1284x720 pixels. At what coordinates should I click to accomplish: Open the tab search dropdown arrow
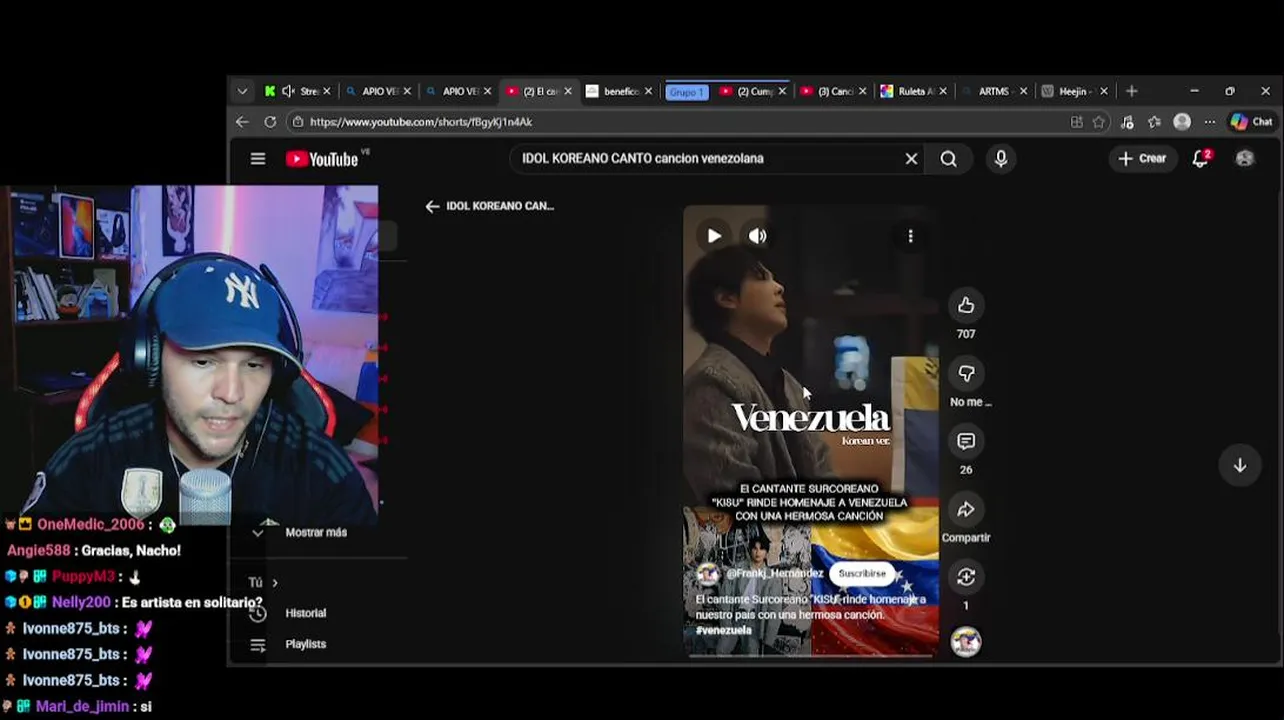click(242, 91)
